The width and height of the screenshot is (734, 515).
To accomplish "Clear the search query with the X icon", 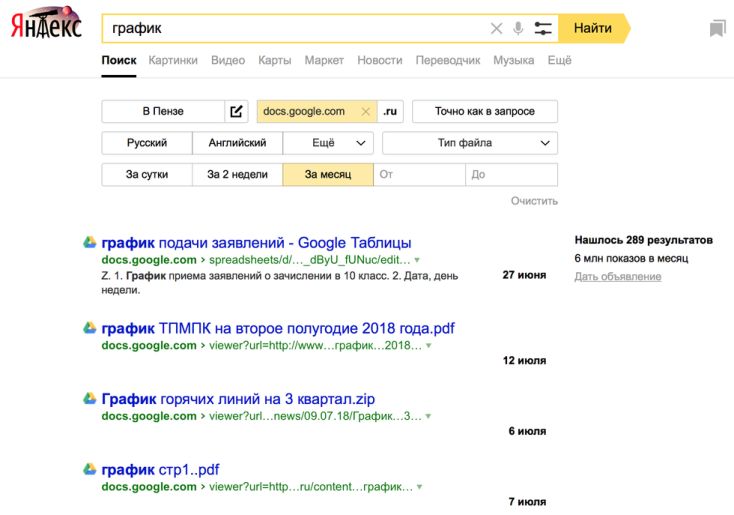I will [496, 29].
